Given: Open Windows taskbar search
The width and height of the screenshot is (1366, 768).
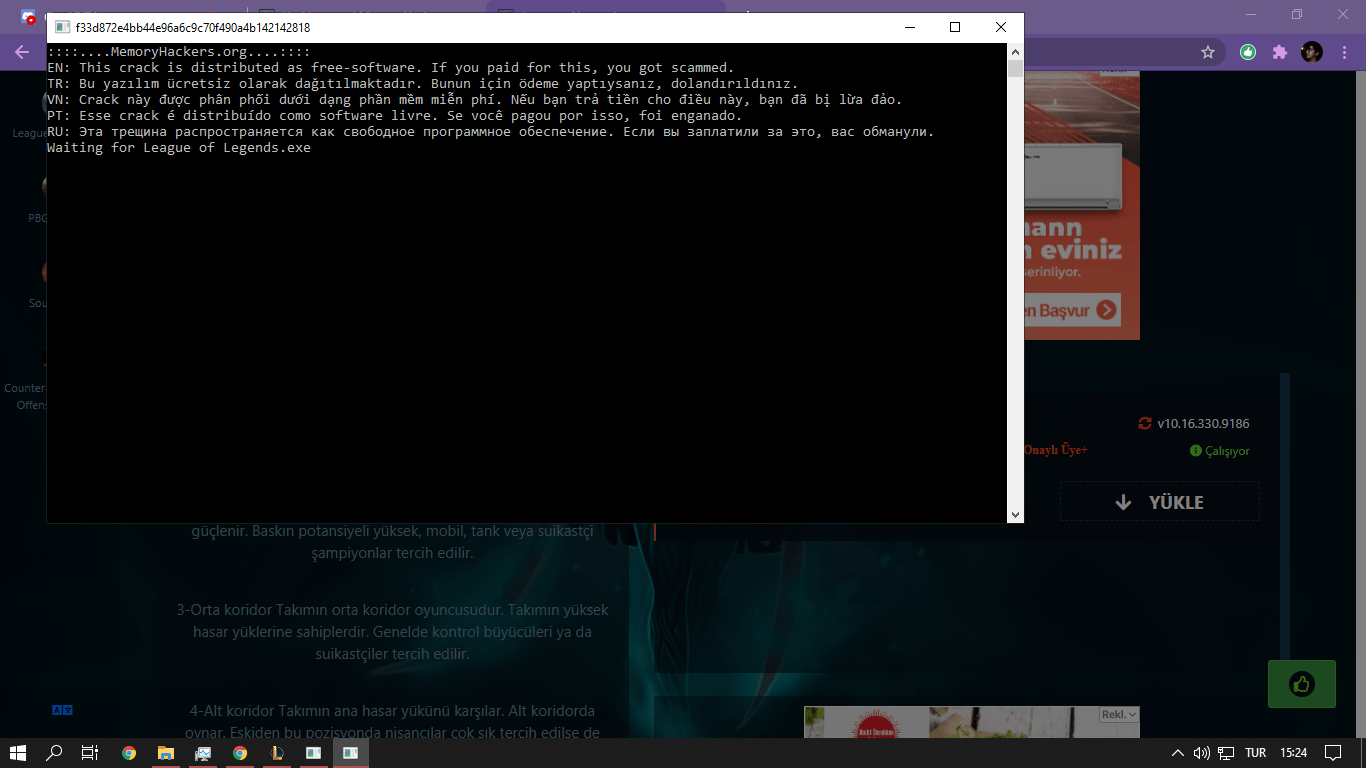Looking at the screenshot, I should pyautogui.click(x=54, y=753).
